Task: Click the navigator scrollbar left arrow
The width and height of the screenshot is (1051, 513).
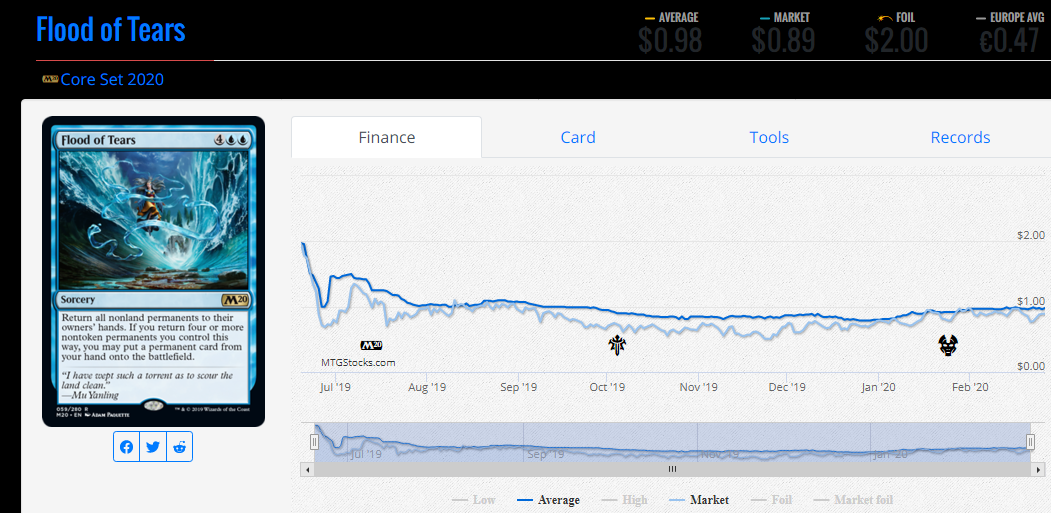Action: [308, 469]
